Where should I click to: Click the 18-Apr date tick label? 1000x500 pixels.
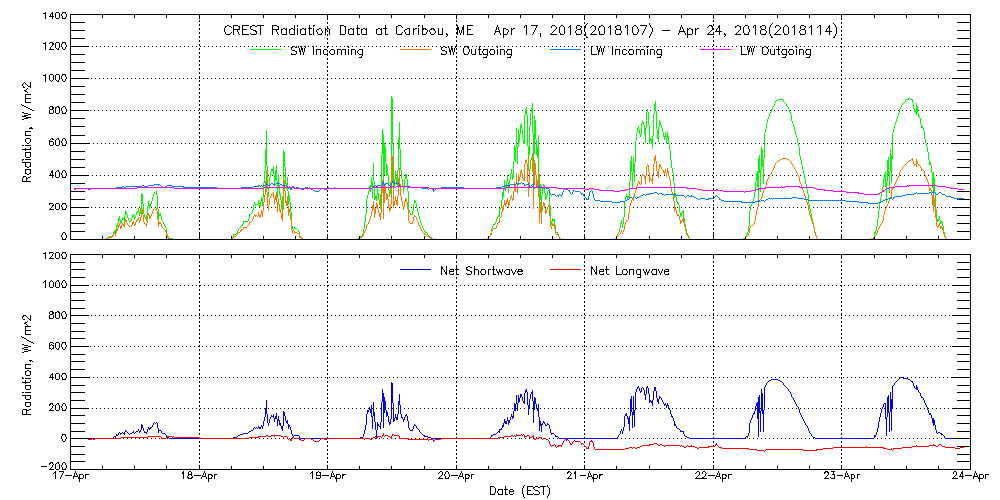coord(200,478)
